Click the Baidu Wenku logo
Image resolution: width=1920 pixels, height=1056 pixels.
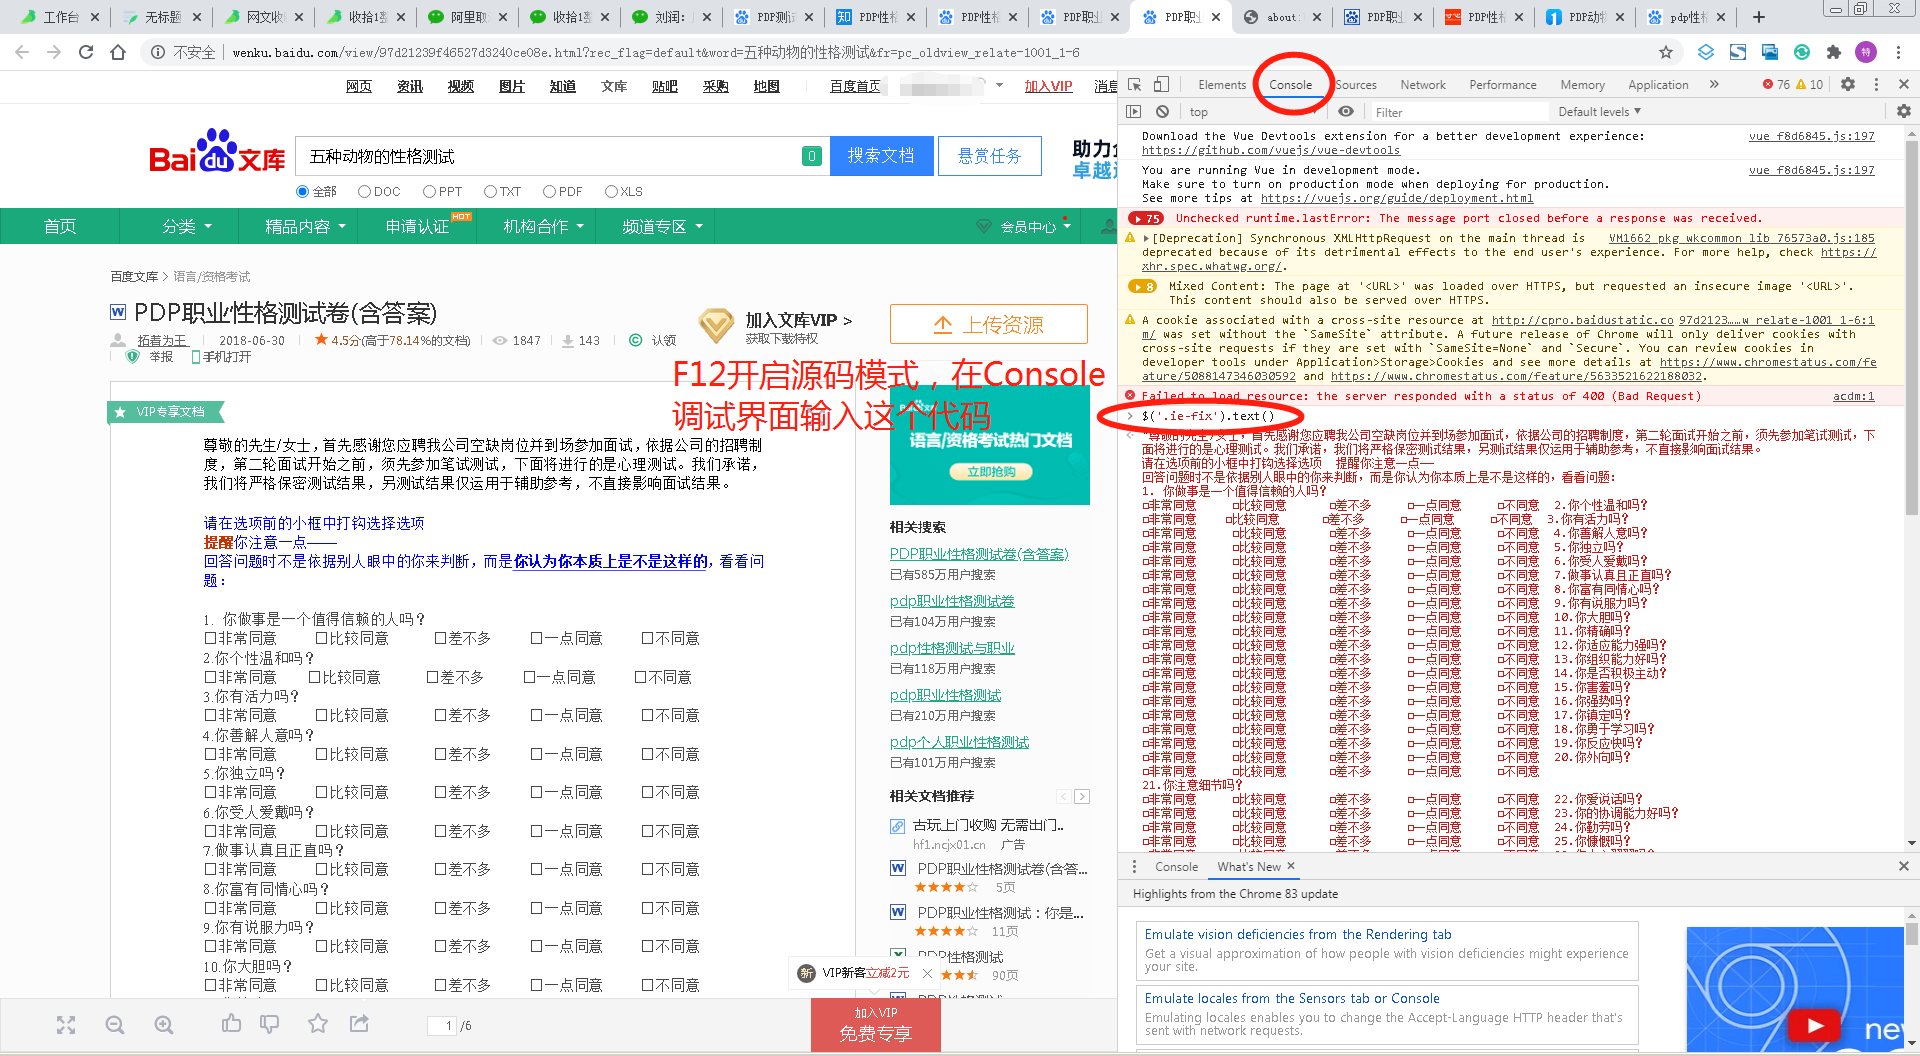(x=217, y=152)
